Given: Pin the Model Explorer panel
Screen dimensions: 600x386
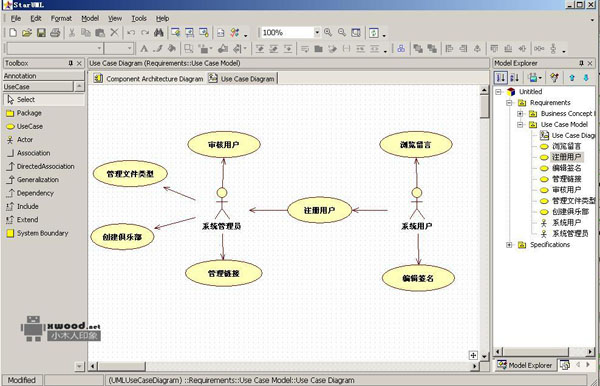Looking at the screenshot, I should (581, 63).
